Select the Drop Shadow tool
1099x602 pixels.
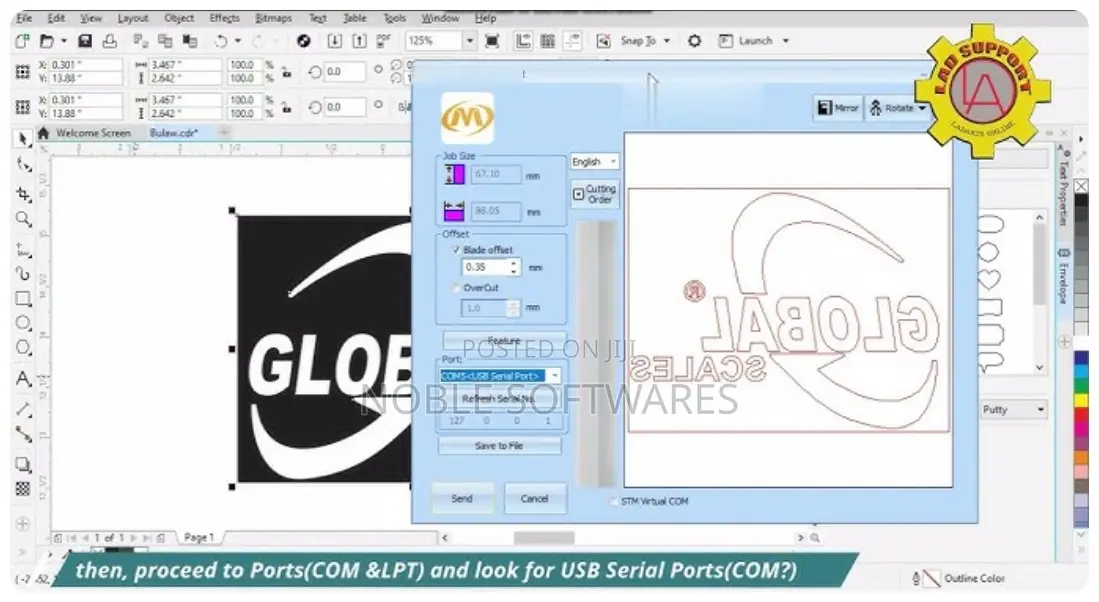tap(23, 464)
